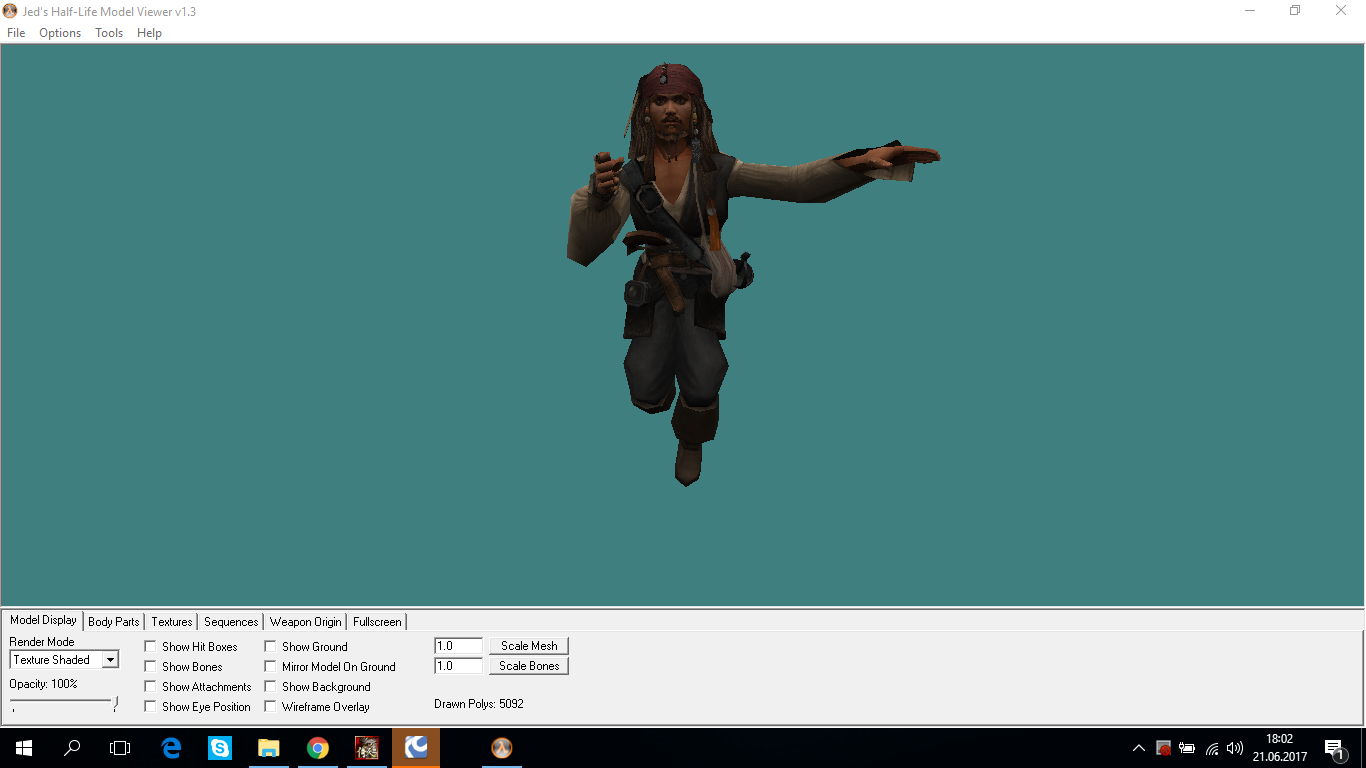
Task: Select the highlighted blue swirl taskbar app
Action: coord(416,747)
